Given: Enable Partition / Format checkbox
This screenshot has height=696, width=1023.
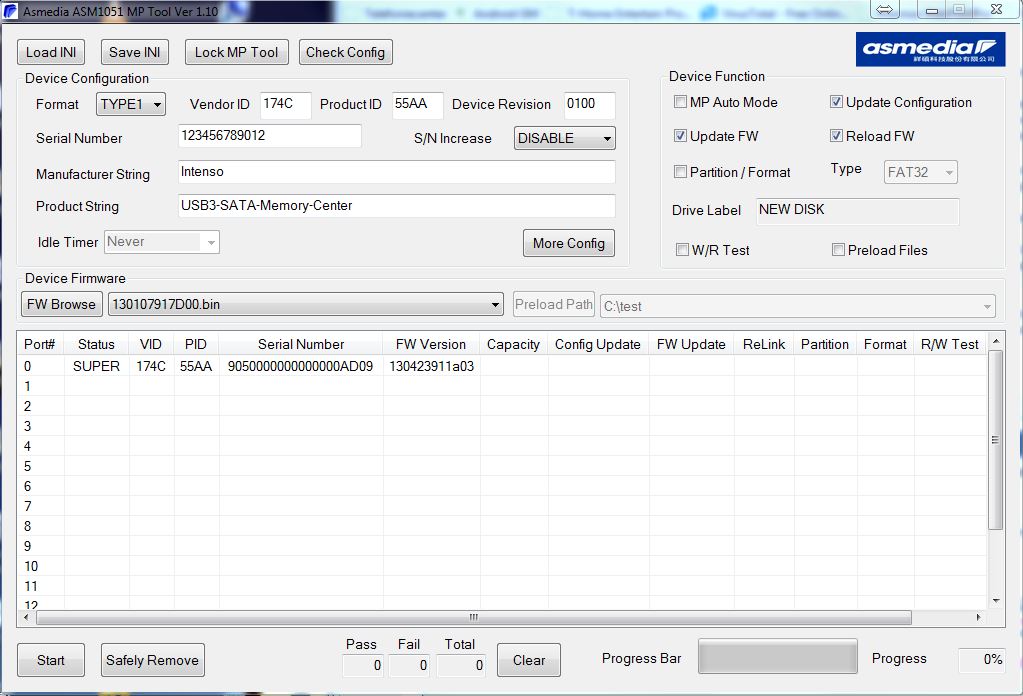Looking at the screenshot, I should (680, 172).
